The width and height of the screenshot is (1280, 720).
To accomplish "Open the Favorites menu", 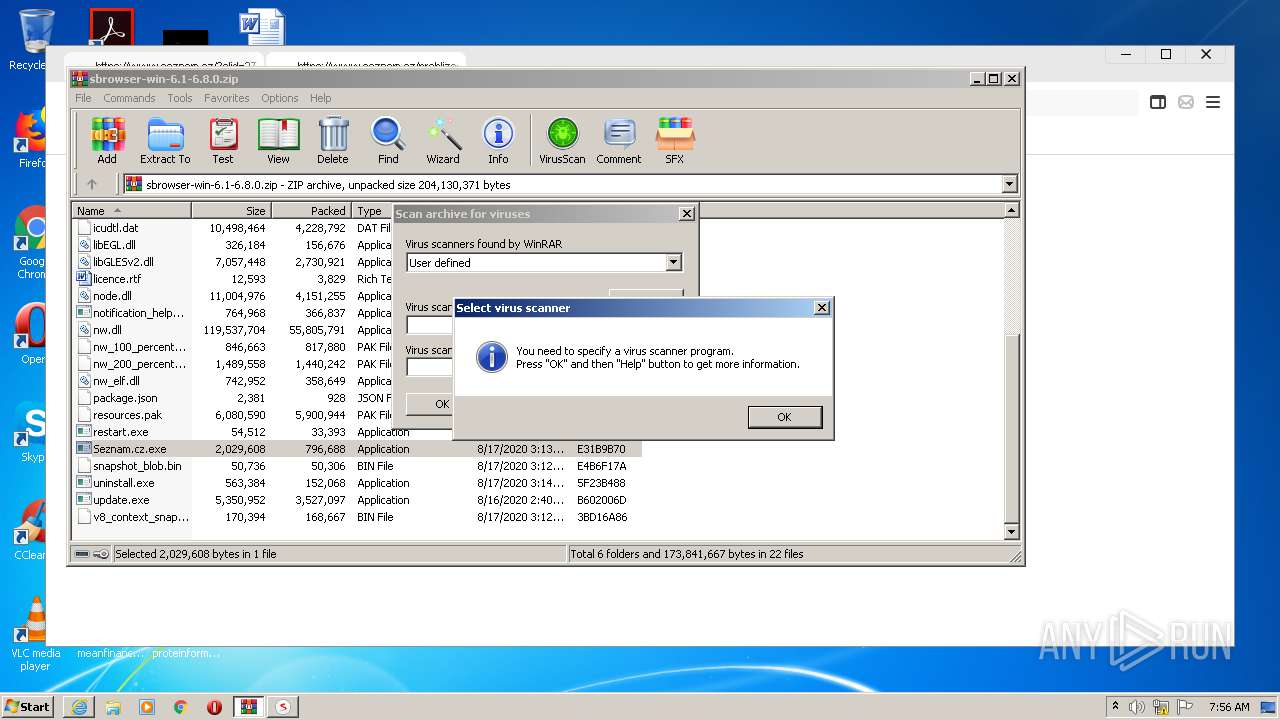I will coord(227,98).
